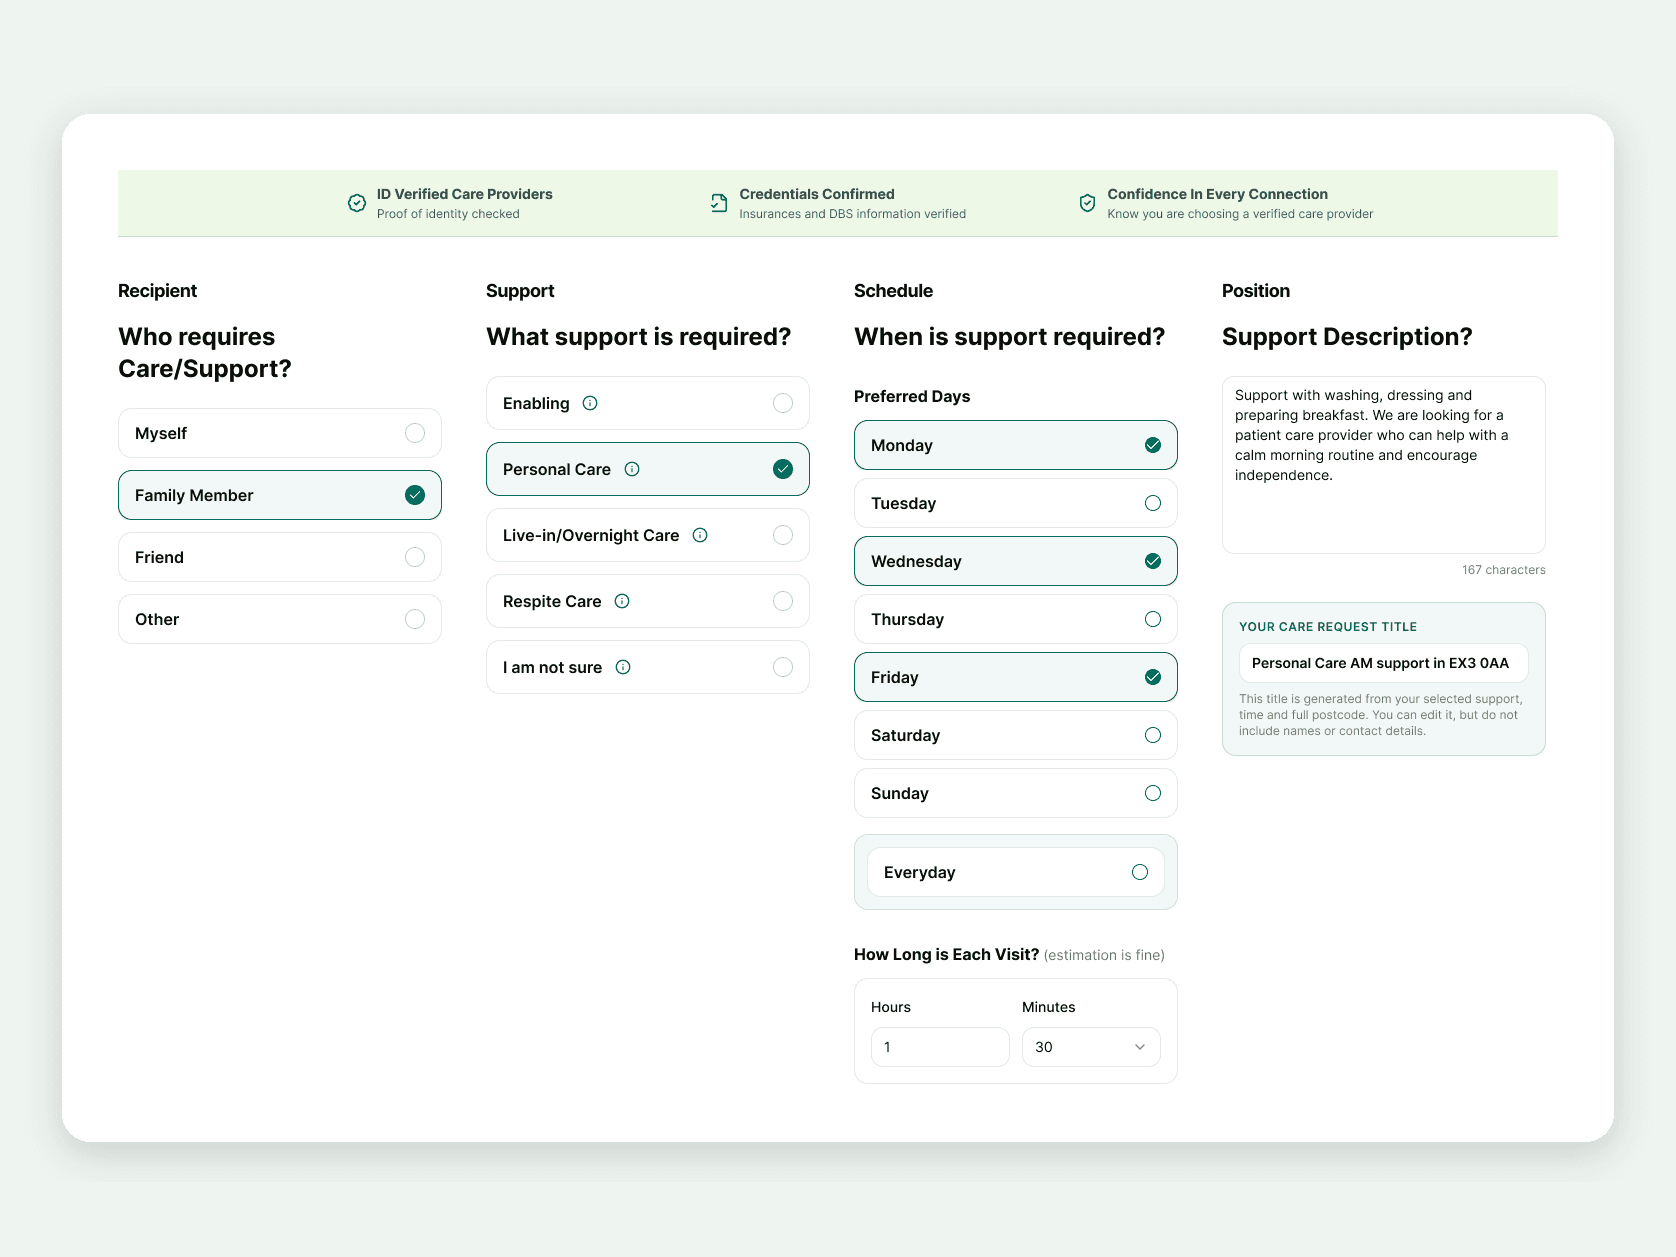The width and height of the screenshot is (1676, 1257).
Task: Choose the I am not sure option
Action: [648, 667]
